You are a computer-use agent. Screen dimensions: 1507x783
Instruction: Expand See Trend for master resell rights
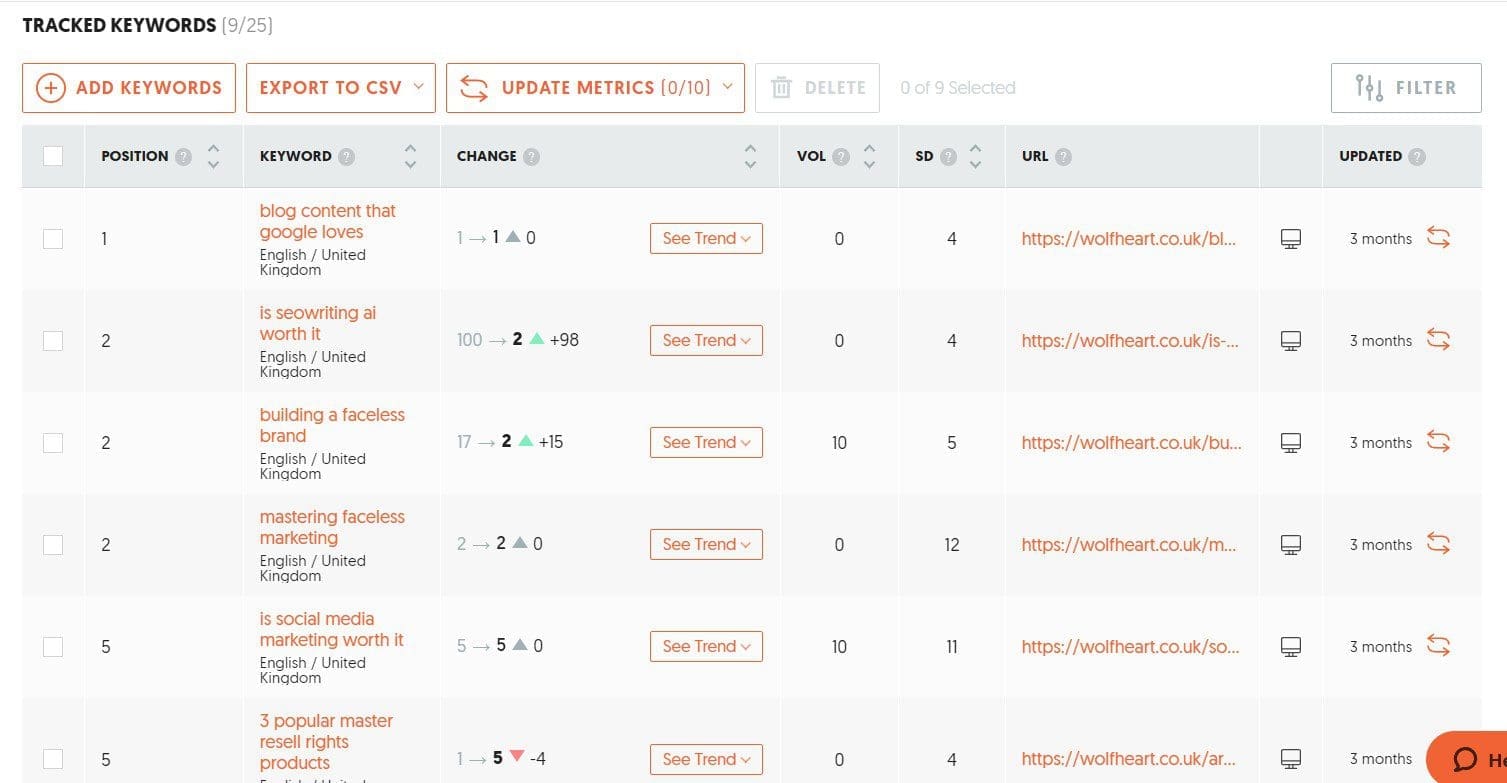[x=706, y=759]
